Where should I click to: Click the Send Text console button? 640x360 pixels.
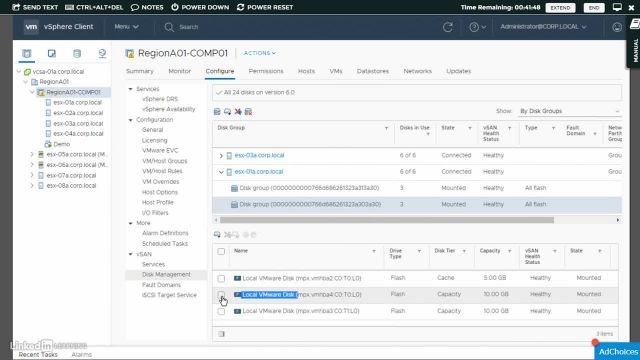point(36,7)
